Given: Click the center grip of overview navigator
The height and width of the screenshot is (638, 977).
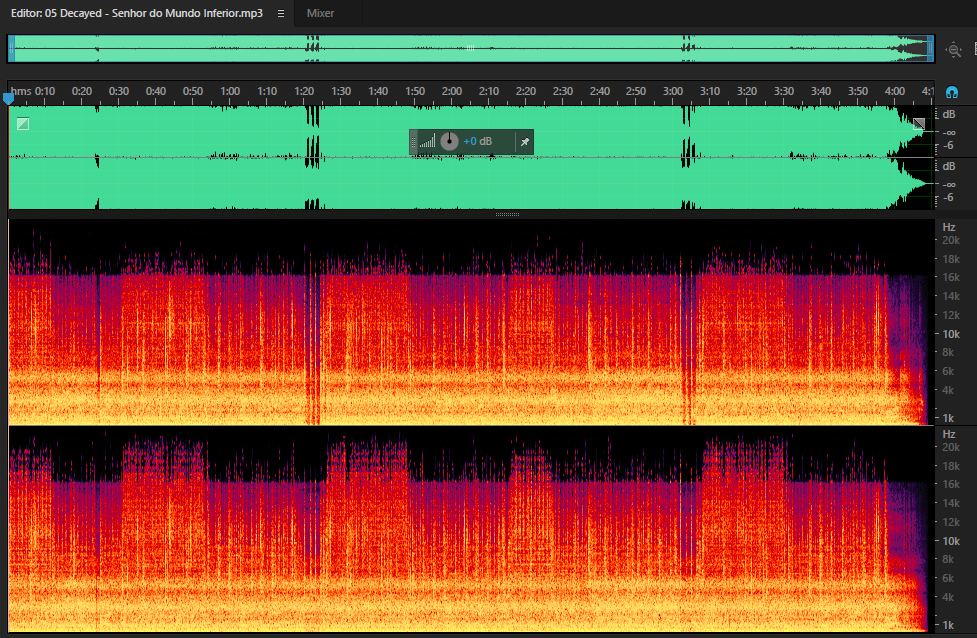Looking at the screenshot, I should click(470, 48).
